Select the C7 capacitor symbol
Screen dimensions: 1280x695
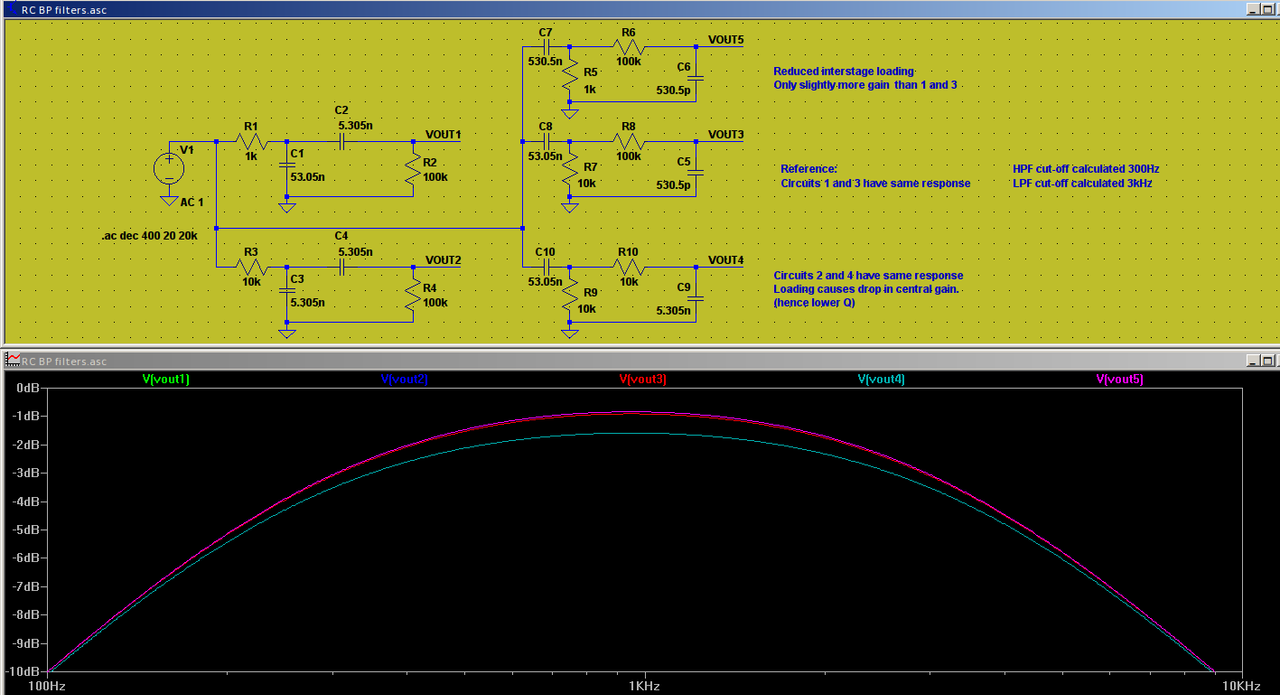[x=546, y=47]
